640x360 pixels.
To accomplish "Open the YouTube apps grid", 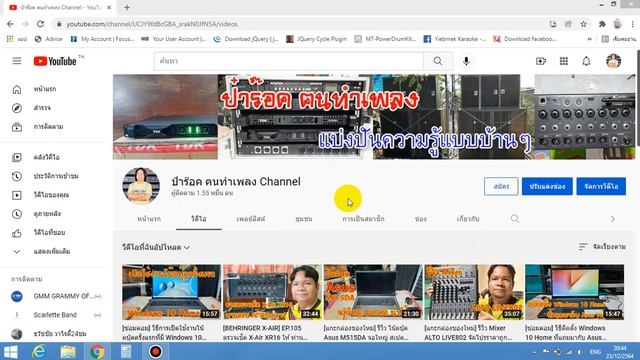I will point(564,61).
